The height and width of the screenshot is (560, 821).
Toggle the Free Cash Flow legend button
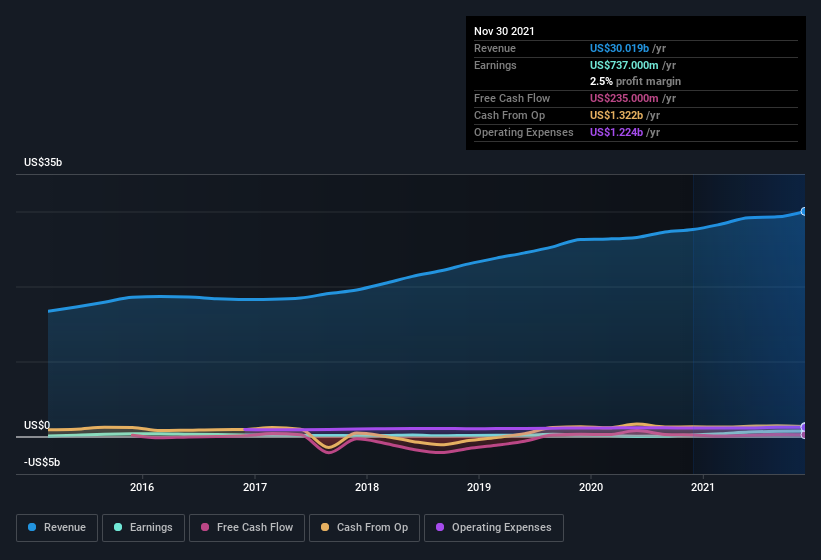(247, 528)
